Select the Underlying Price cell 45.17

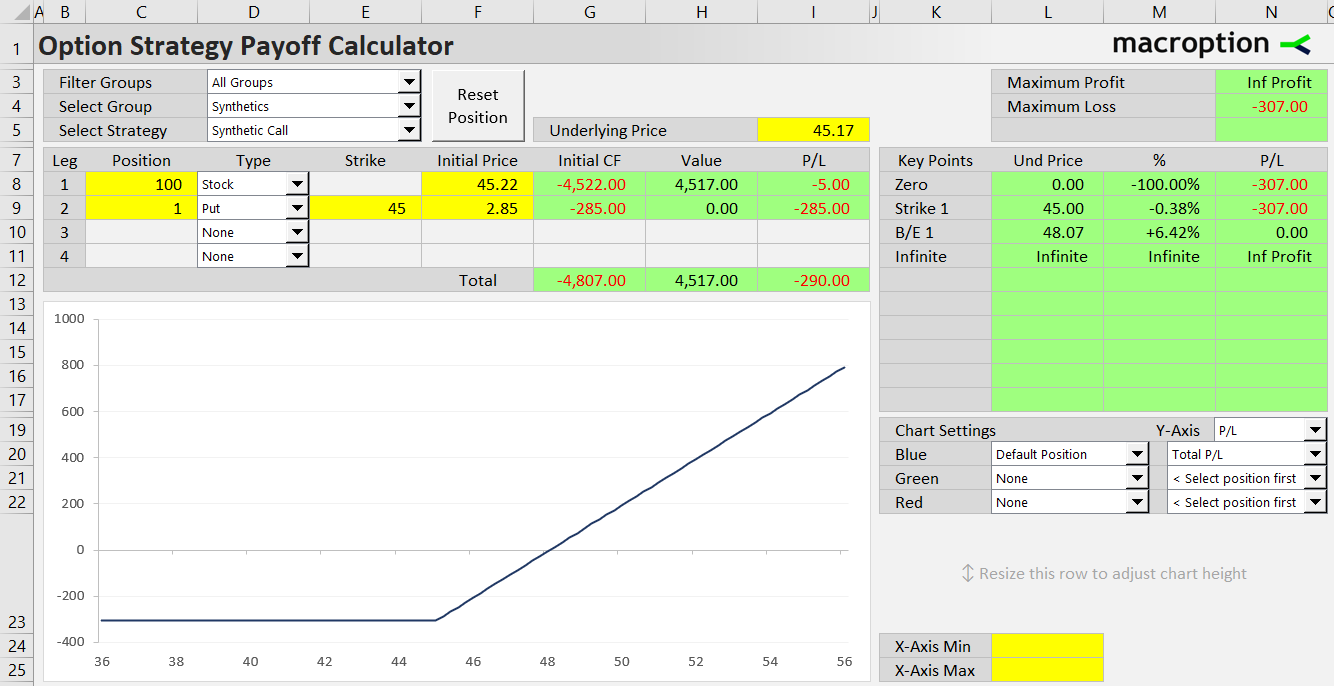813,130
